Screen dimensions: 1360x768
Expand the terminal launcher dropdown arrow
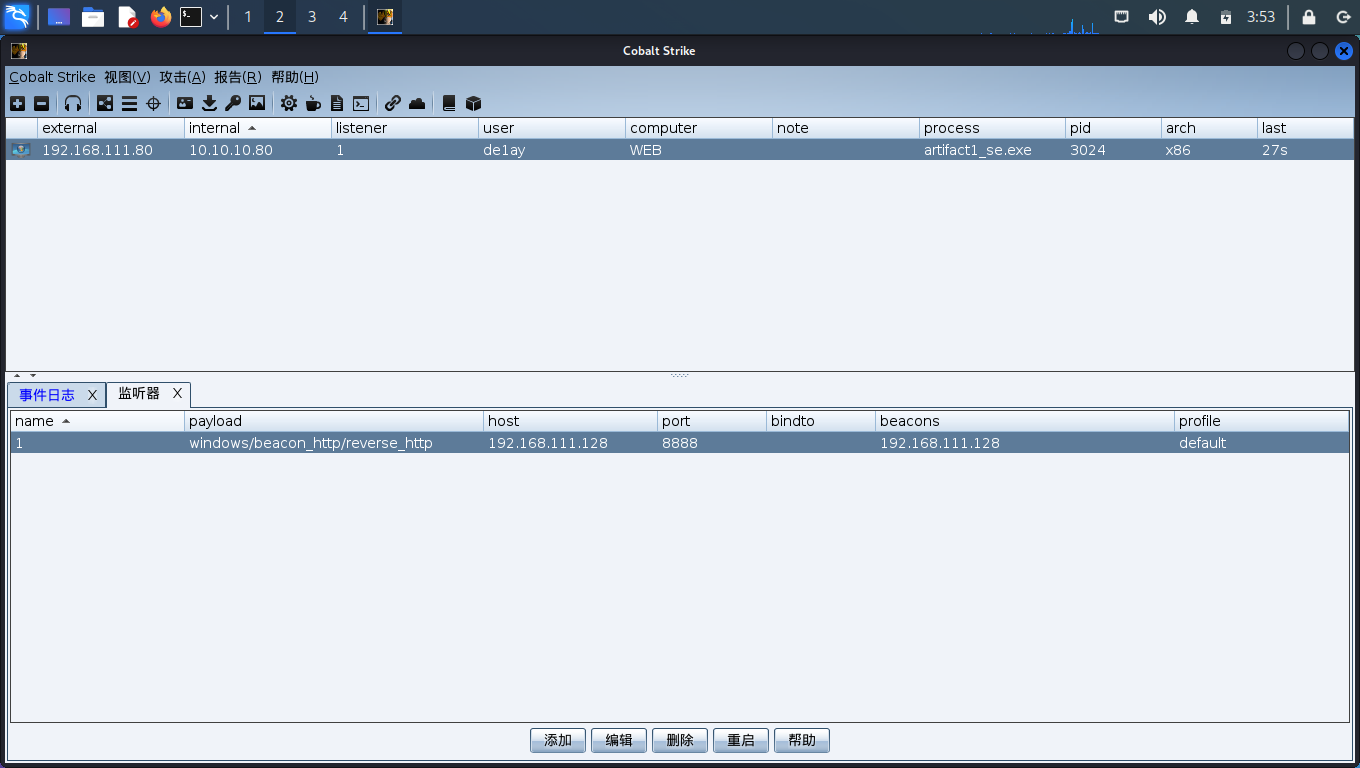(x=214, y=17)
